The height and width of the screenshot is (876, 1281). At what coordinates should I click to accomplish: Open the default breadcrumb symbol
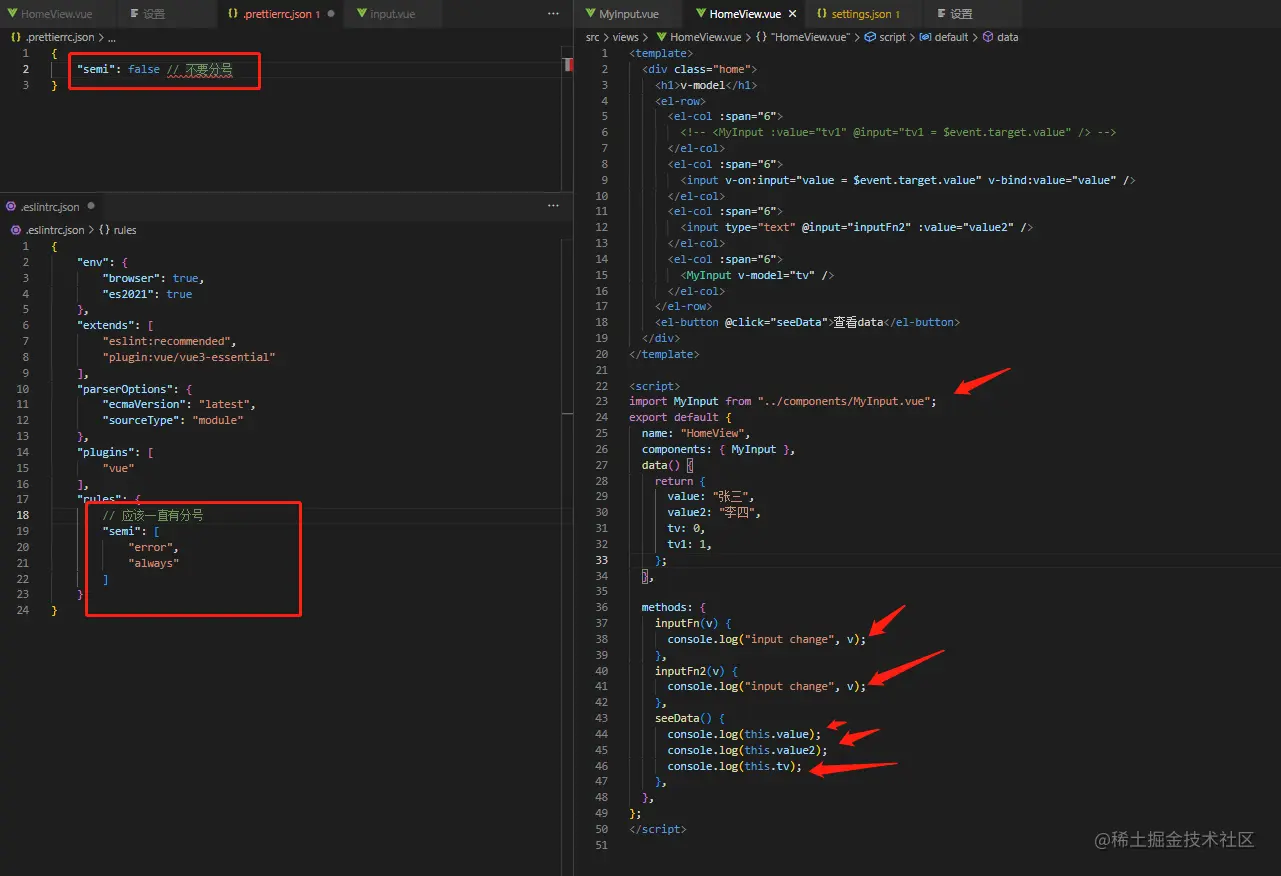click(944, 37)
